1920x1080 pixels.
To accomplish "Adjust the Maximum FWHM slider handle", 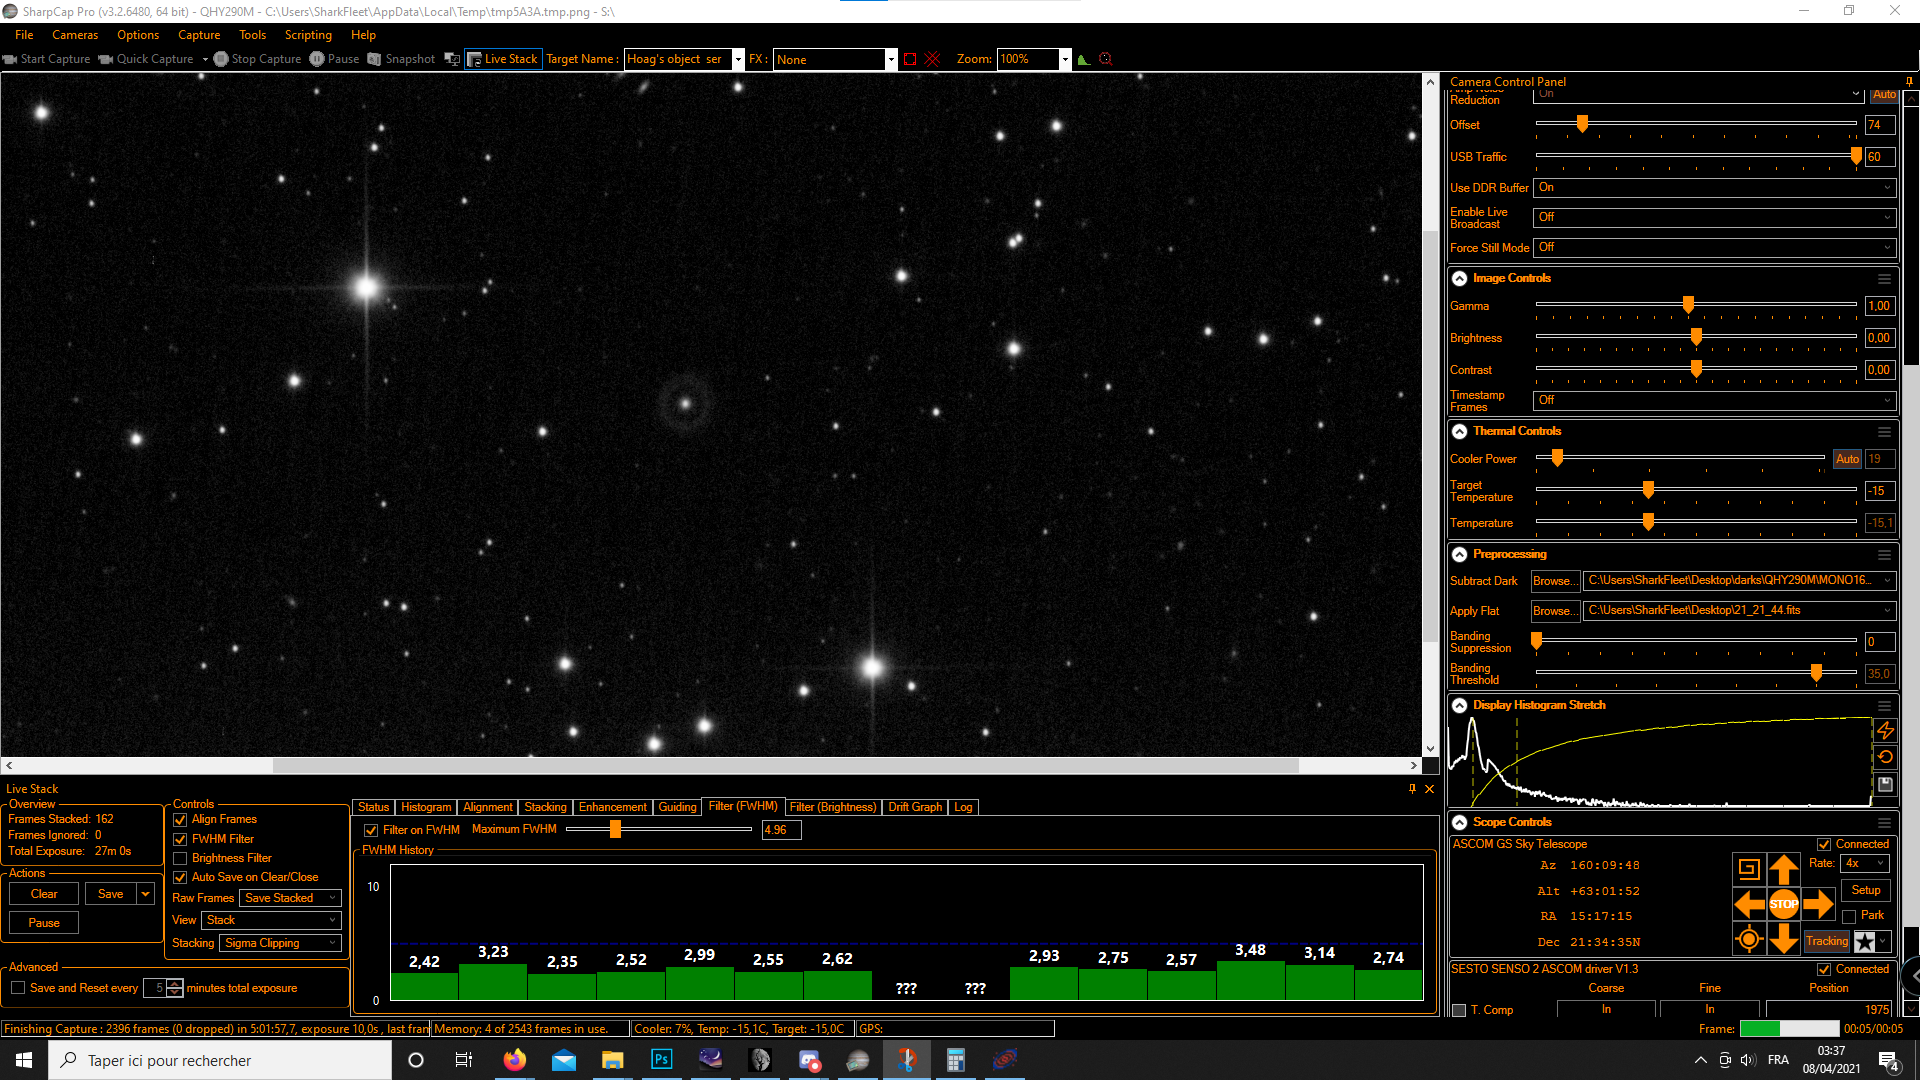I will tap(616, 829).
